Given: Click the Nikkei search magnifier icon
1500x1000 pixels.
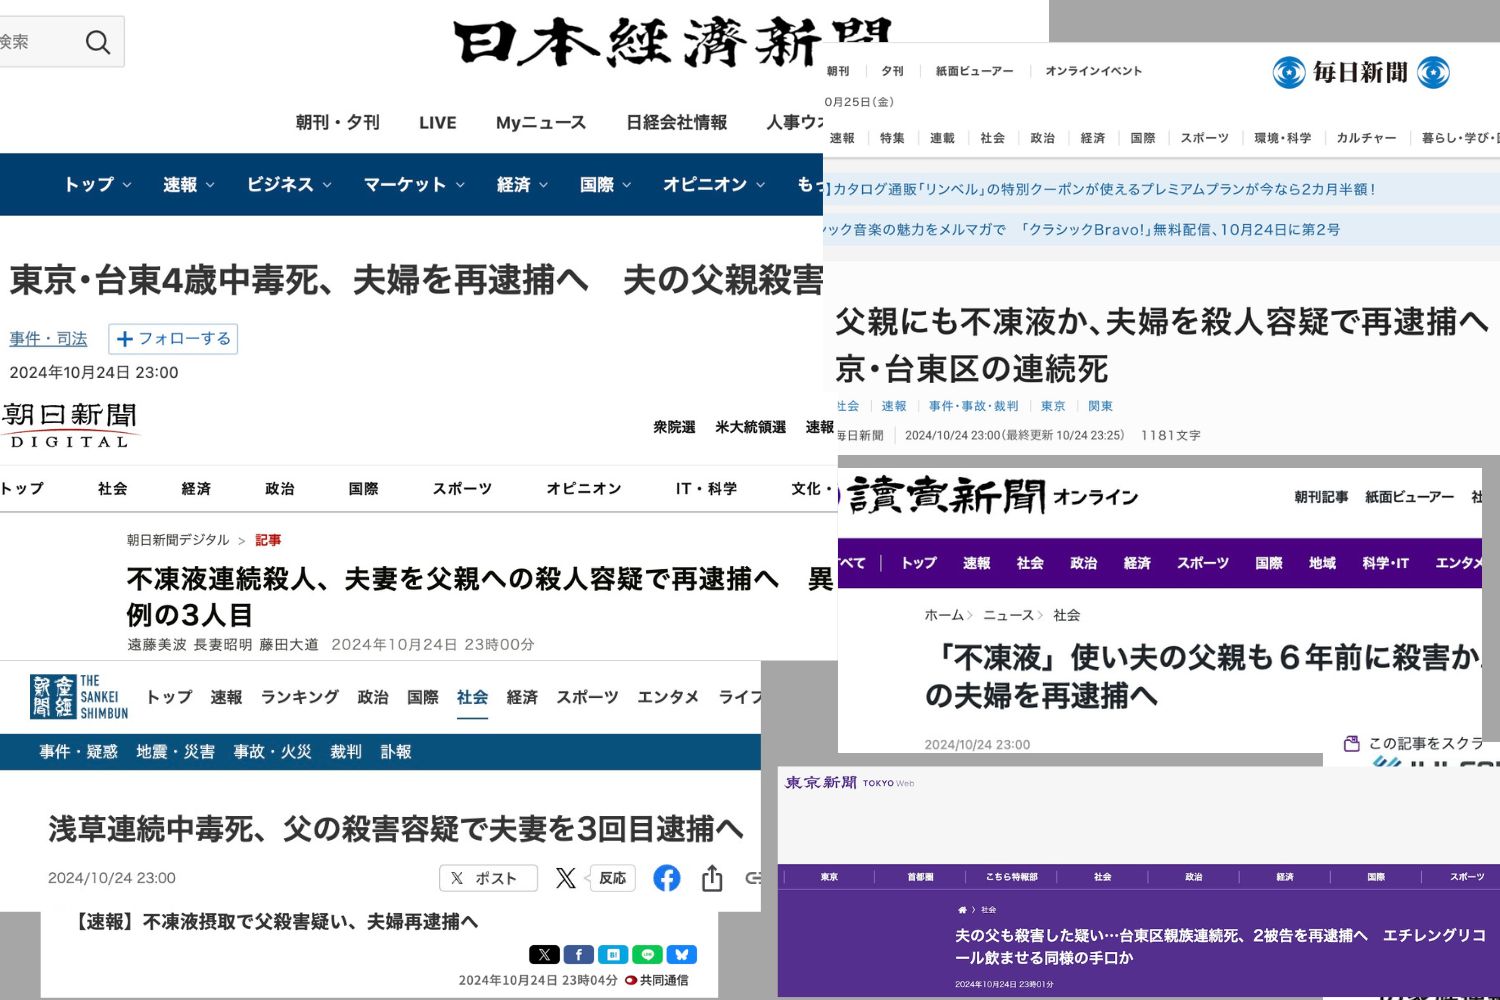Looking at the screenshot, I should (x=98, y=42).
